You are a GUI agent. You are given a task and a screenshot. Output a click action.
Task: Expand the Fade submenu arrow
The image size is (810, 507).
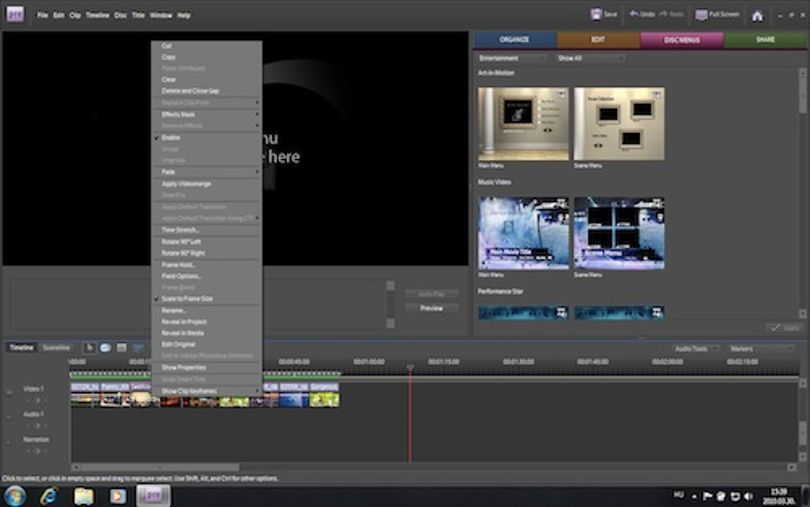pos(257,172)
